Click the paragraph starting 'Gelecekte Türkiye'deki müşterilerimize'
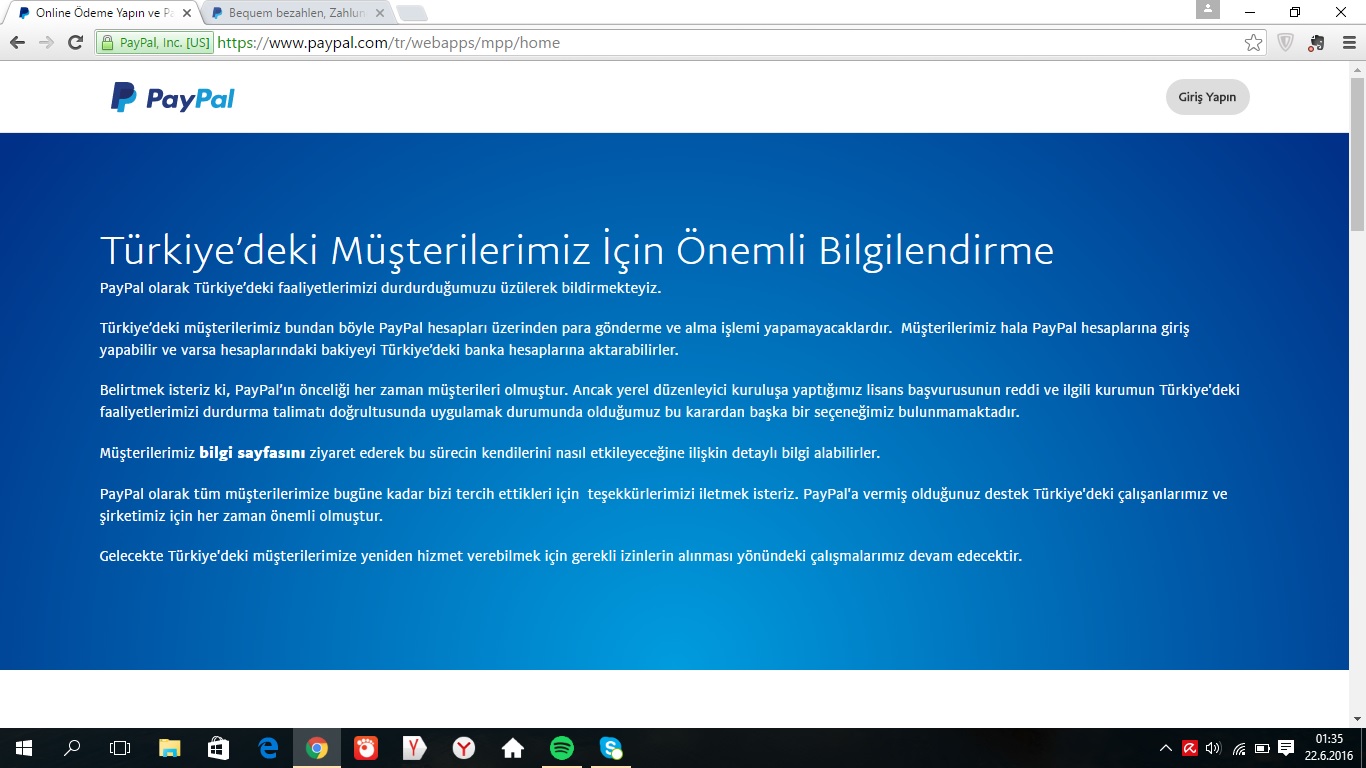Viewport: 1366px width, 768px height. click(561, 556)
